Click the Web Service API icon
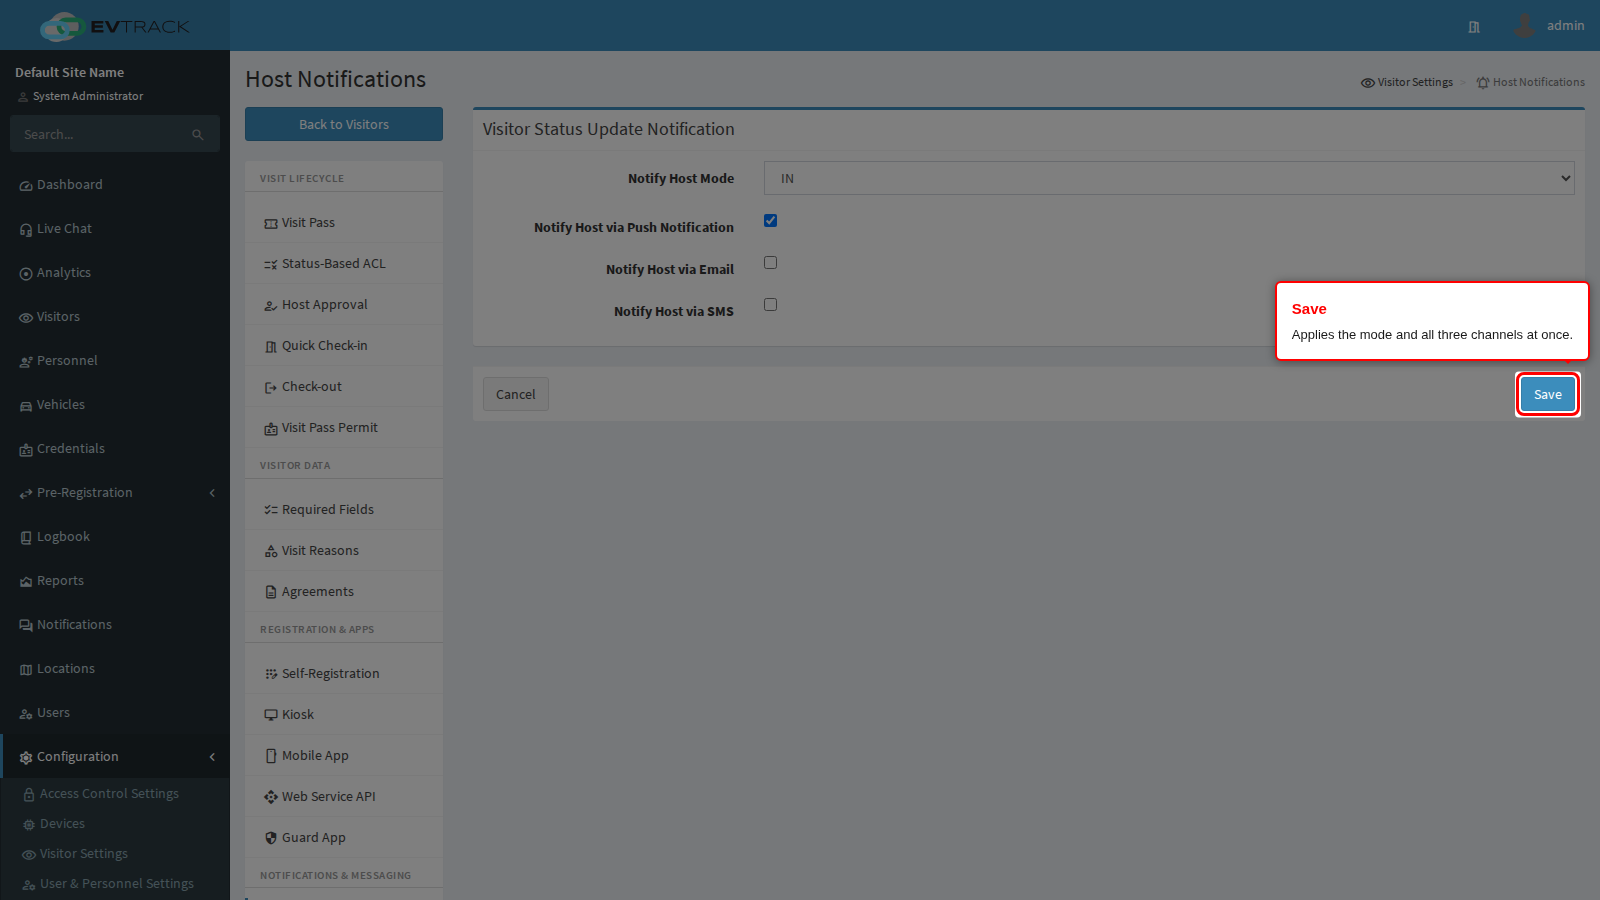 (x=271, y=797)
